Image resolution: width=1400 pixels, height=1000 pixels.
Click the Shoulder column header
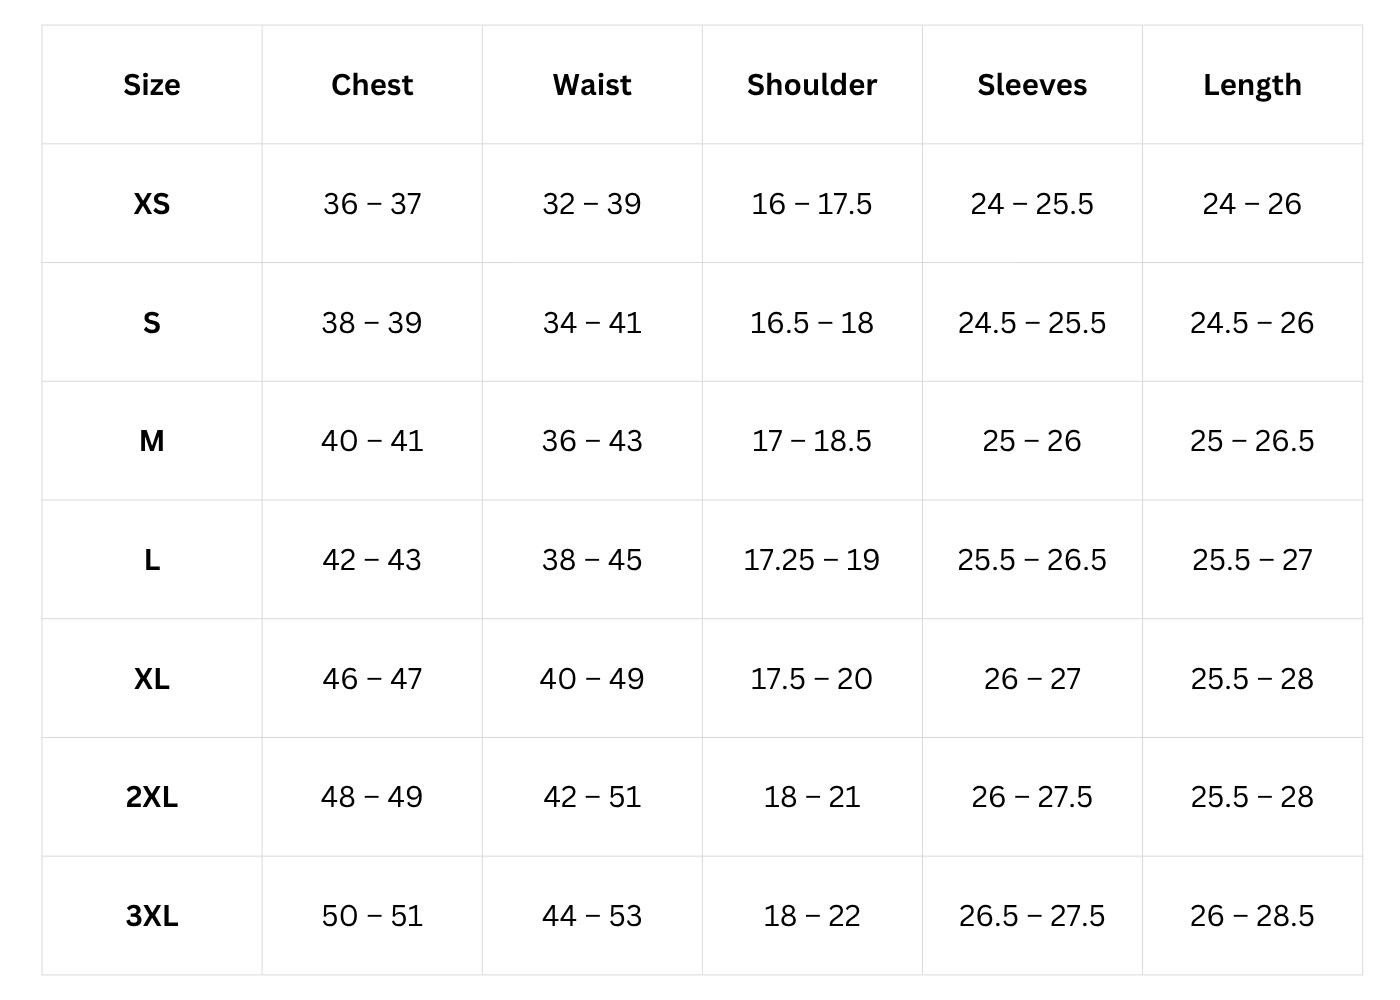(812, 85)
